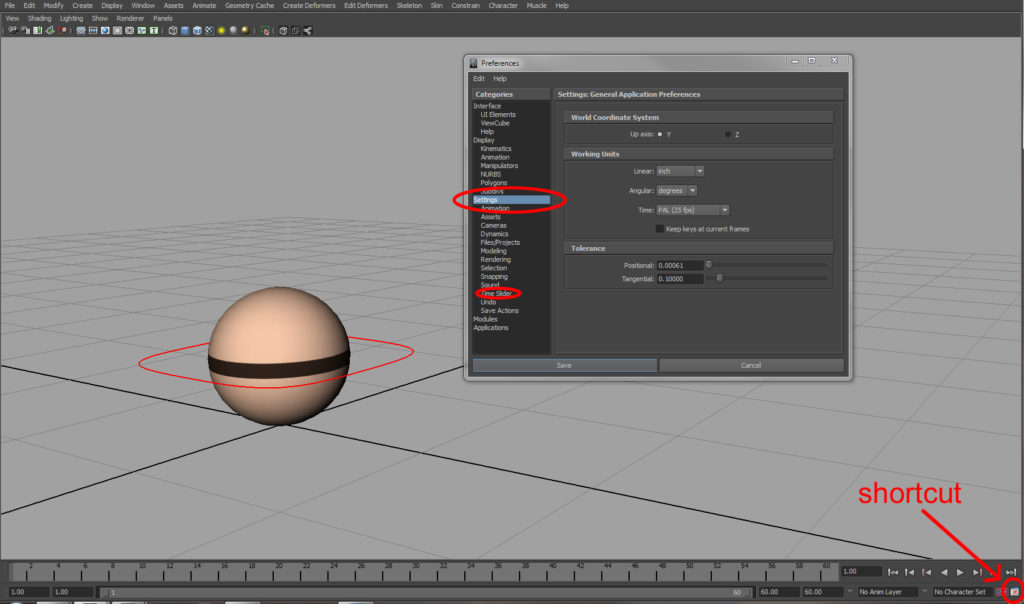Open the Edit menu in Preferences dialog
Viewport: 1024px width, 604px height.
click(478, 78)
